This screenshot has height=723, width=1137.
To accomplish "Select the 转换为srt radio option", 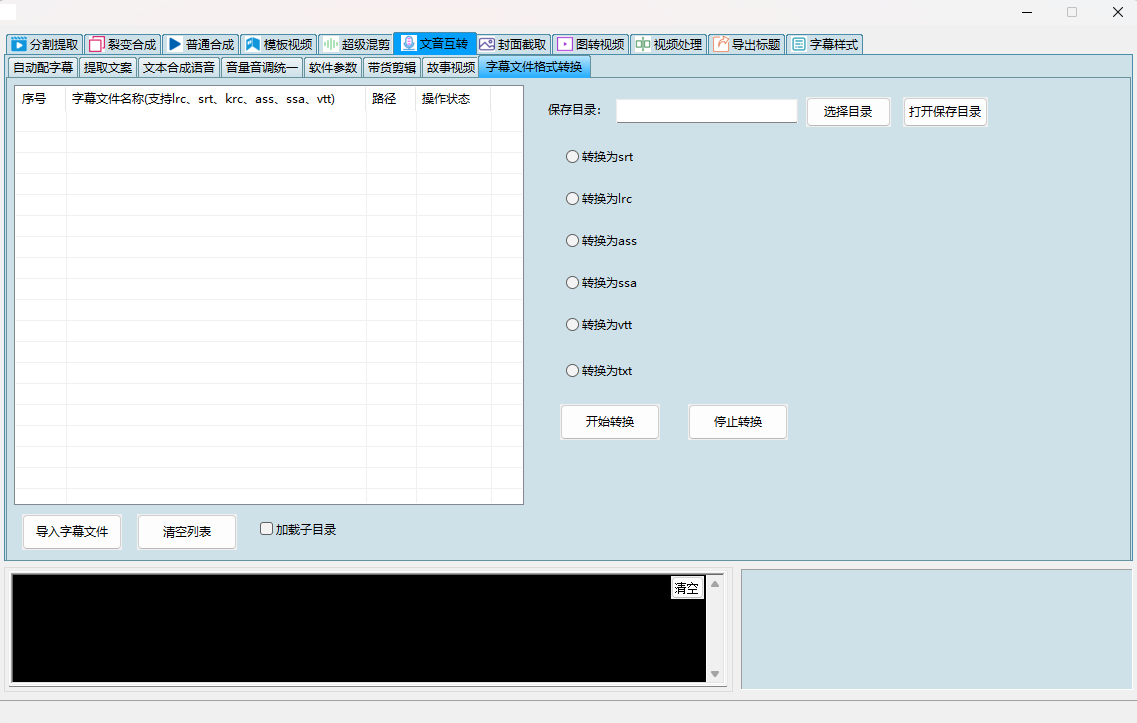I will 573,157.
